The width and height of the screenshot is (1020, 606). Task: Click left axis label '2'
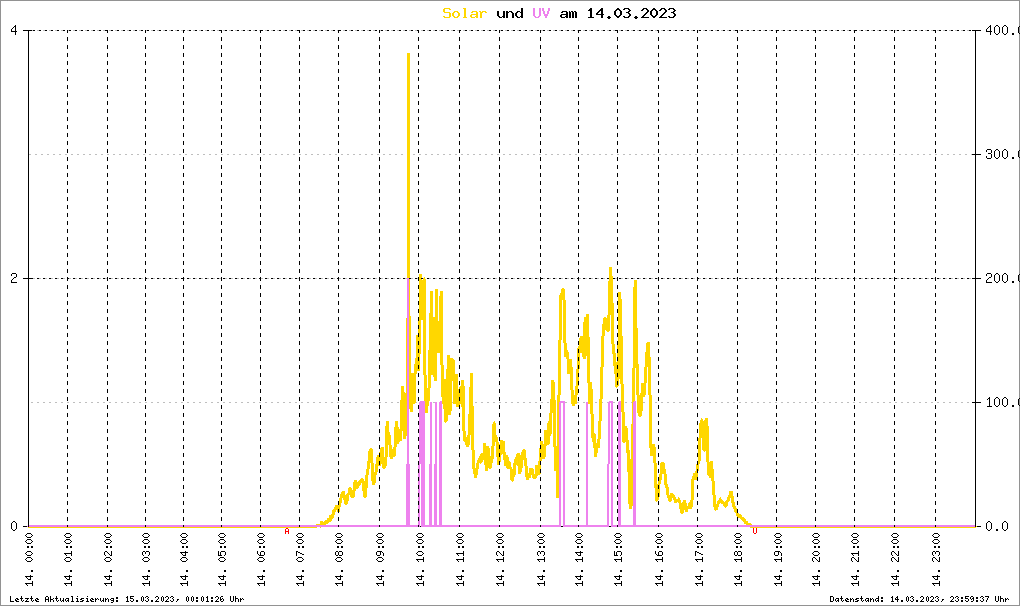point(14,278)
